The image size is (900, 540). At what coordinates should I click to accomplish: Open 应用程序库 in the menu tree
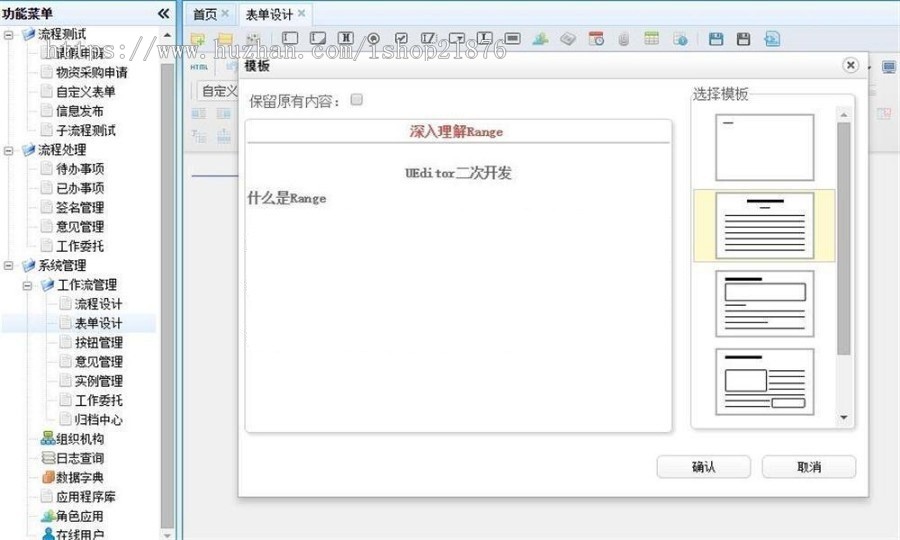86,497
